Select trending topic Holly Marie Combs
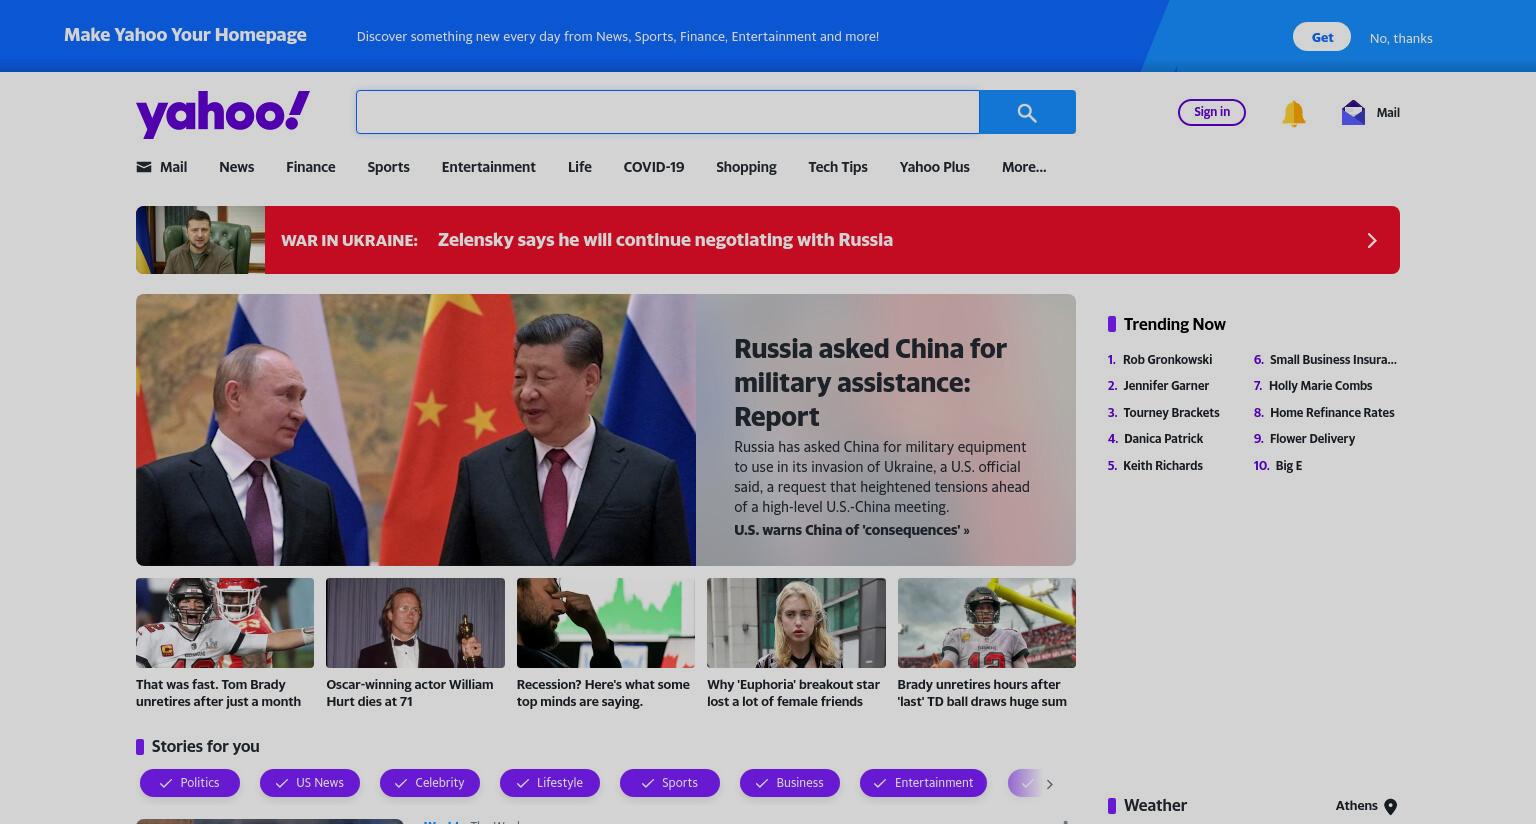 [x=1320, y=386]
